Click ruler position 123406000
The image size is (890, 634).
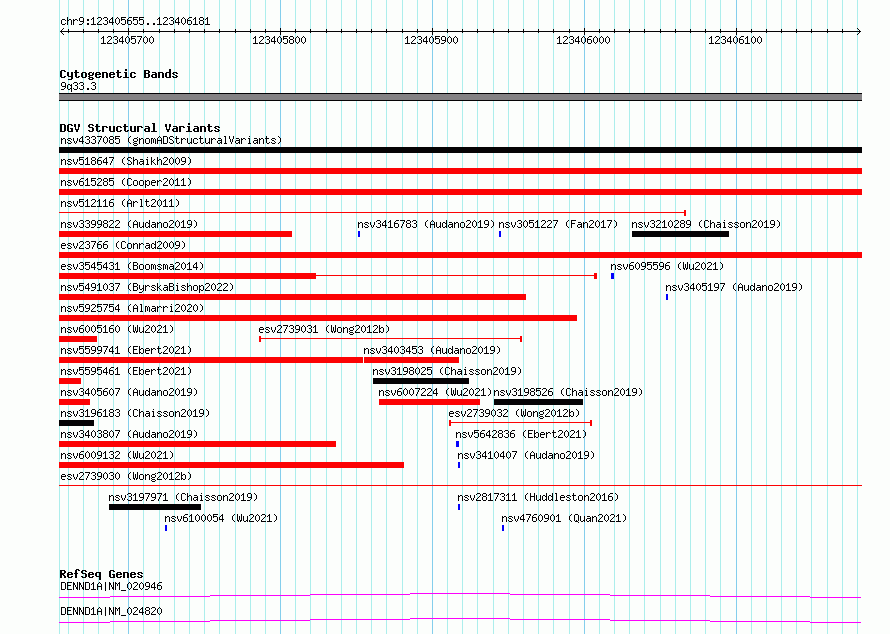coord(583,40)
